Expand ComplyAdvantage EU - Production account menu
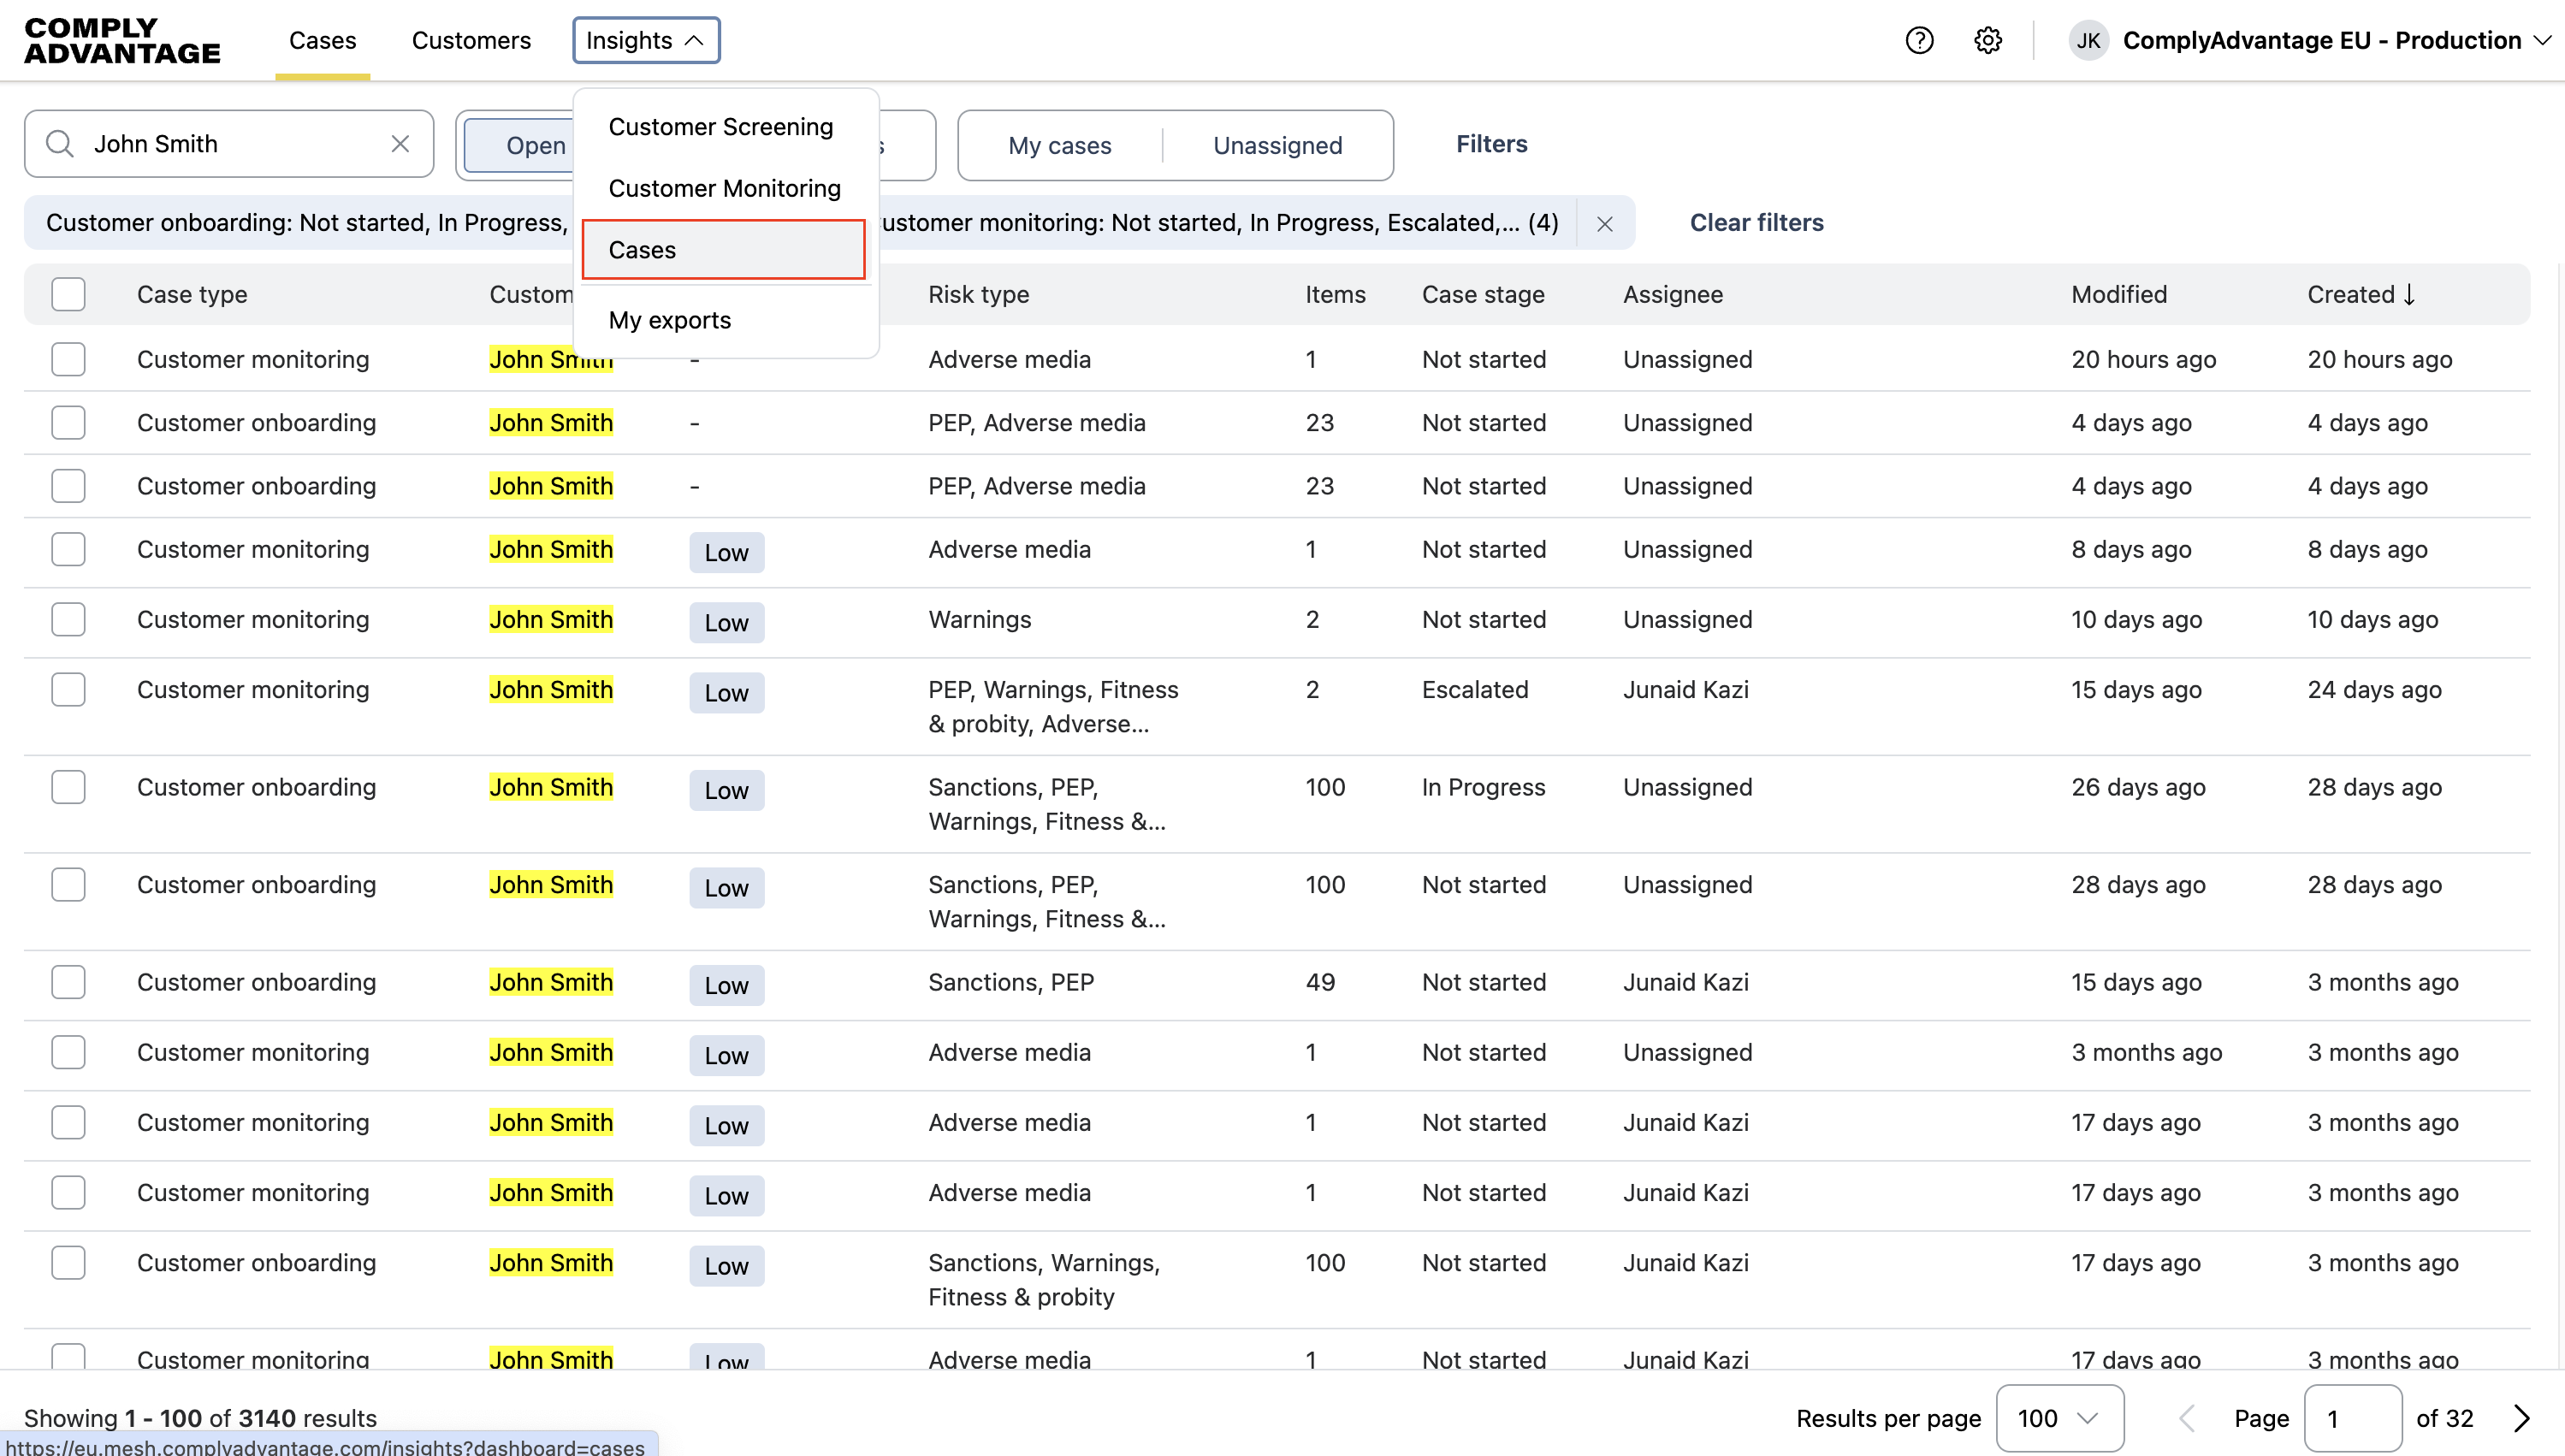 click(x=2541, y=40)
